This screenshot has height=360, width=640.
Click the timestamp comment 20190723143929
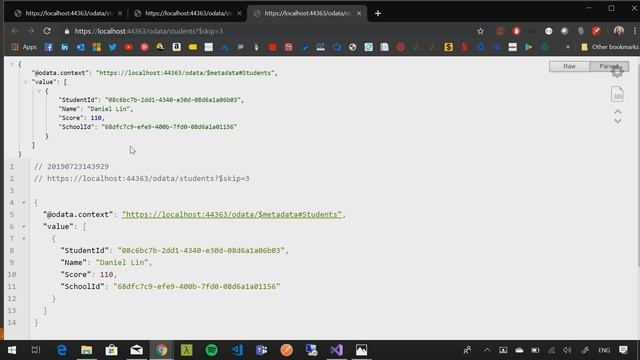[71, 167]
